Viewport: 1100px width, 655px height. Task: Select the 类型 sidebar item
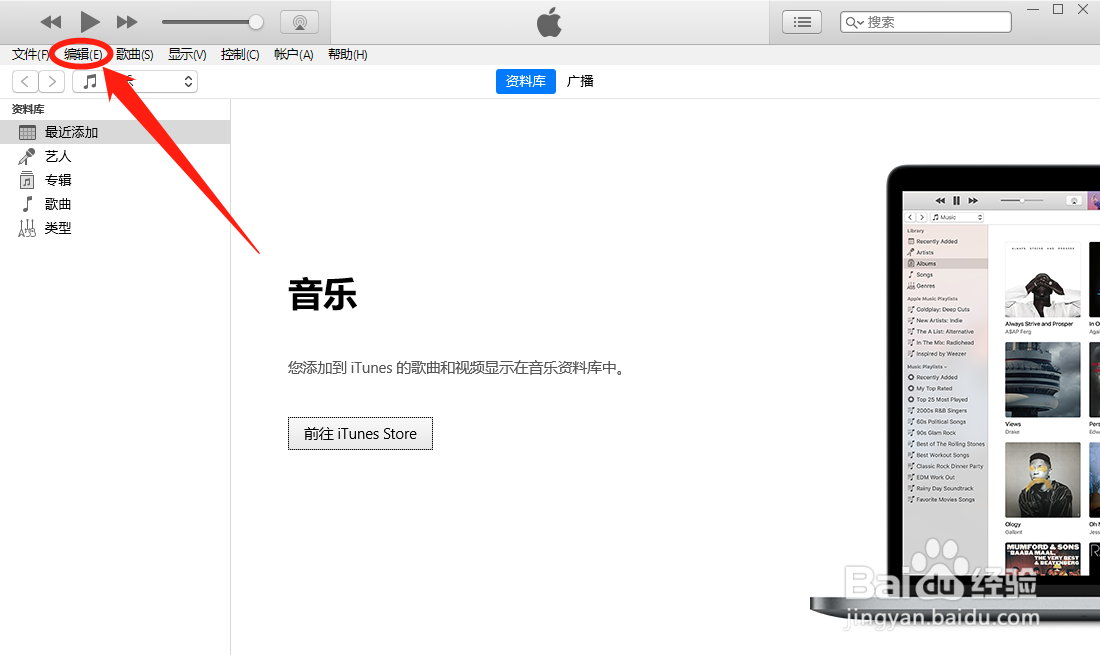pyautogui.click(x=57, y=227)
